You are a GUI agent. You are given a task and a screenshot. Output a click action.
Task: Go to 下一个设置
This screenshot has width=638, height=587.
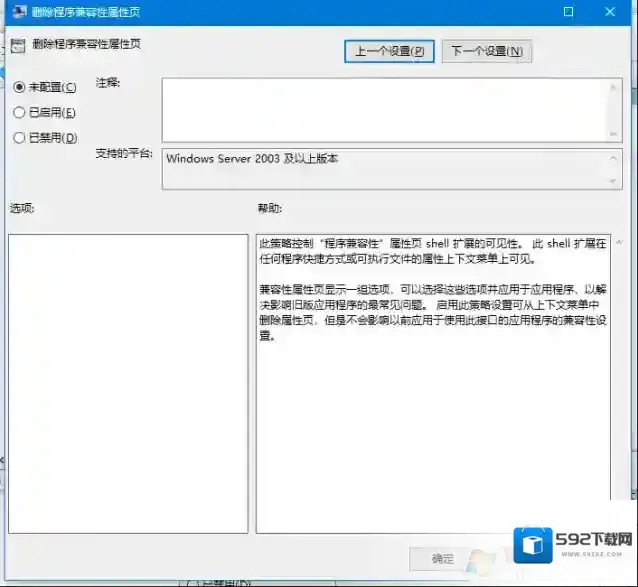[486, 51]
